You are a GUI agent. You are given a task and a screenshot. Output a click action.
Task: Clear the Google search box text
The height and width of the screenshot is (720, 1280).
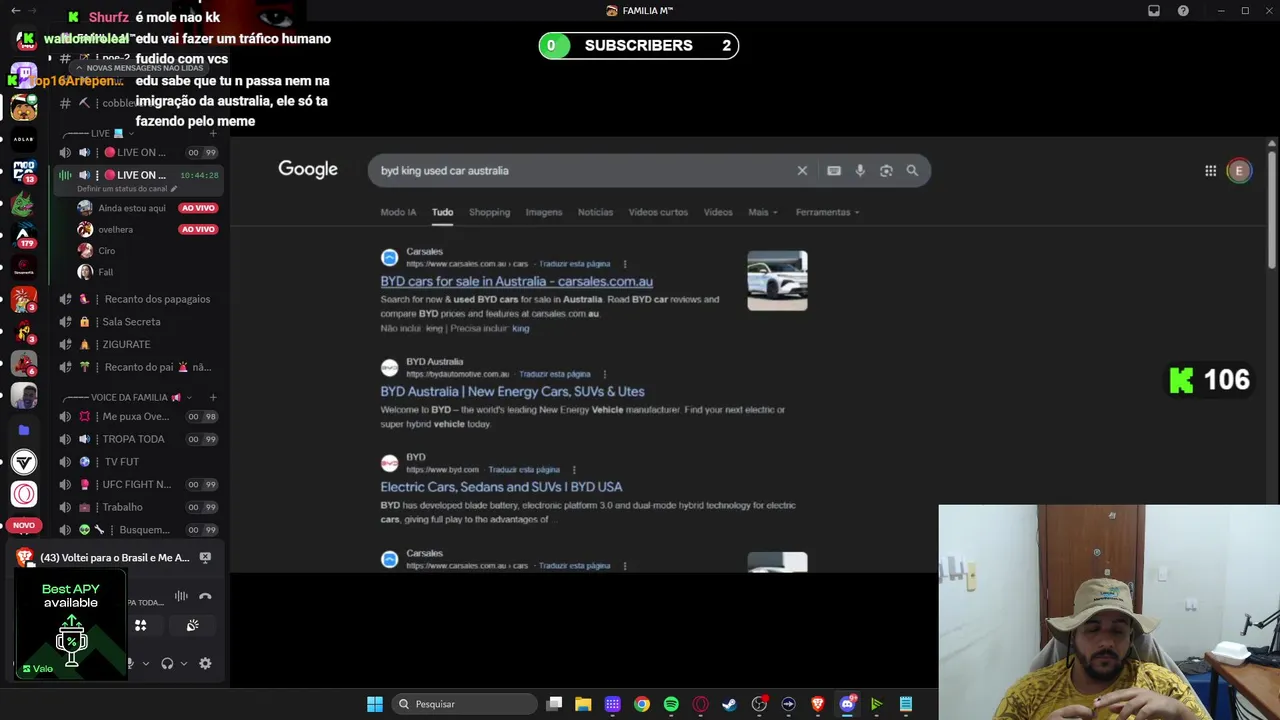[x=802, y=171]
